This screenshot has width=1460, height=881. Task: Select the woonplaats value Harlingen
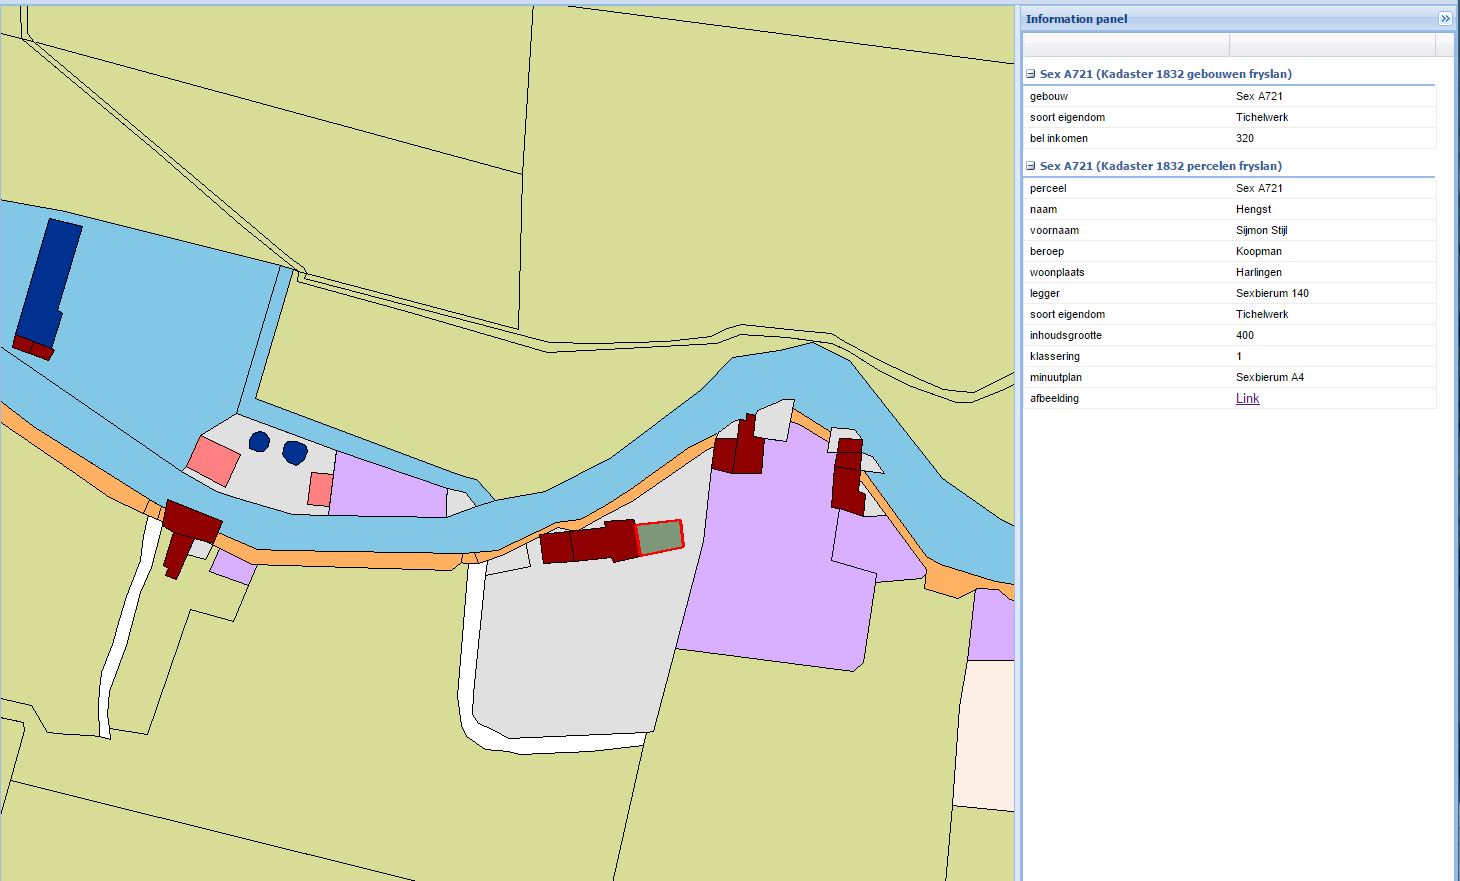click(1258, 272)
